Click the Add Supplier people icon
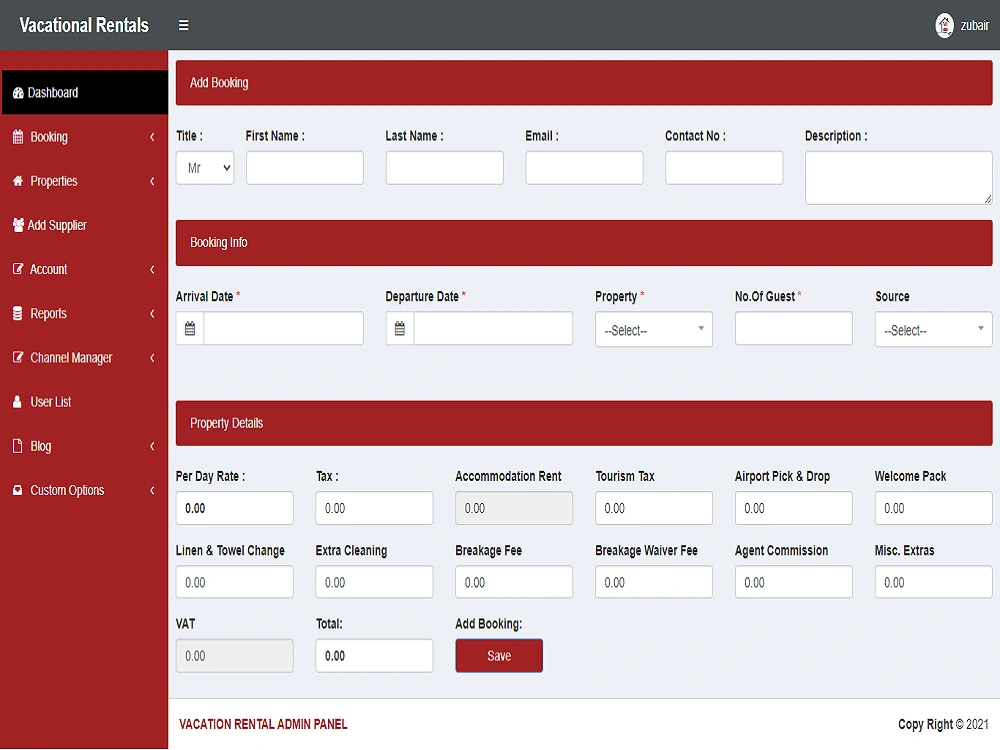The image size is (1000, 750). coord(18,225)
